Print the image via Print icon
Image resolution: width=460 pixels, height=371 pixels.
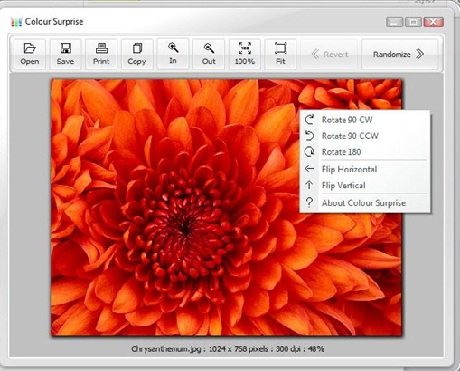[101, 54]
